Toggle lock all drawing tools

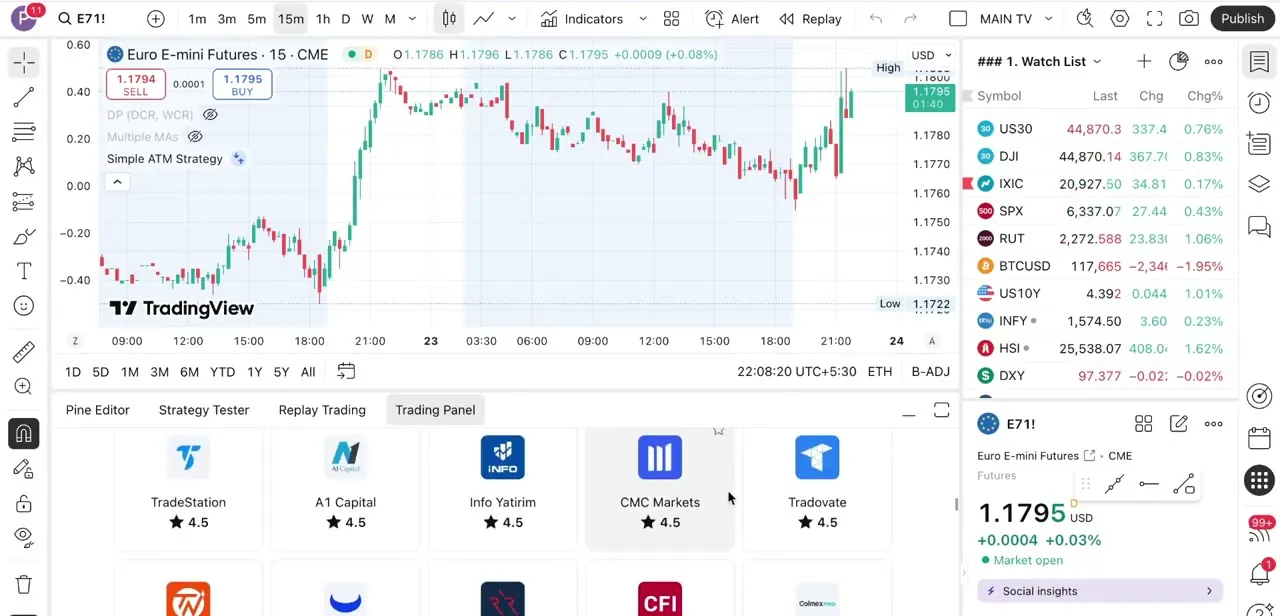24,503
